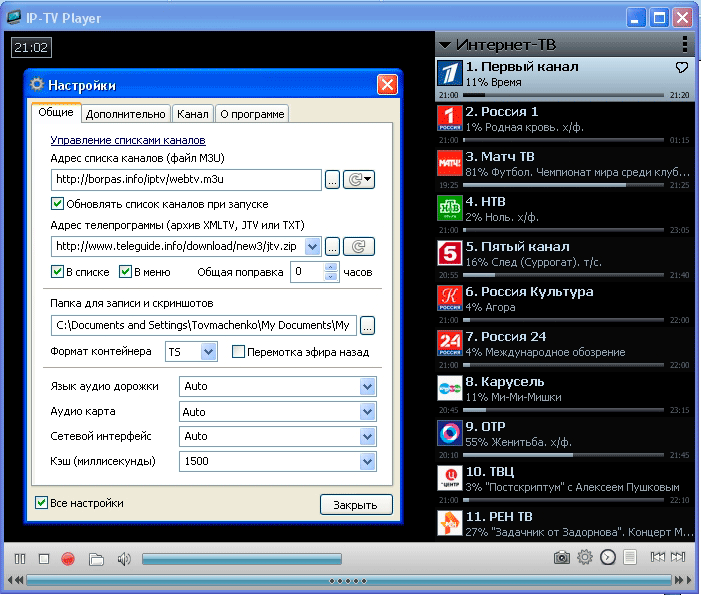Toggle the 'В списке' checkbox
This screenshot has width=701, height=595.
pos(57,272)
